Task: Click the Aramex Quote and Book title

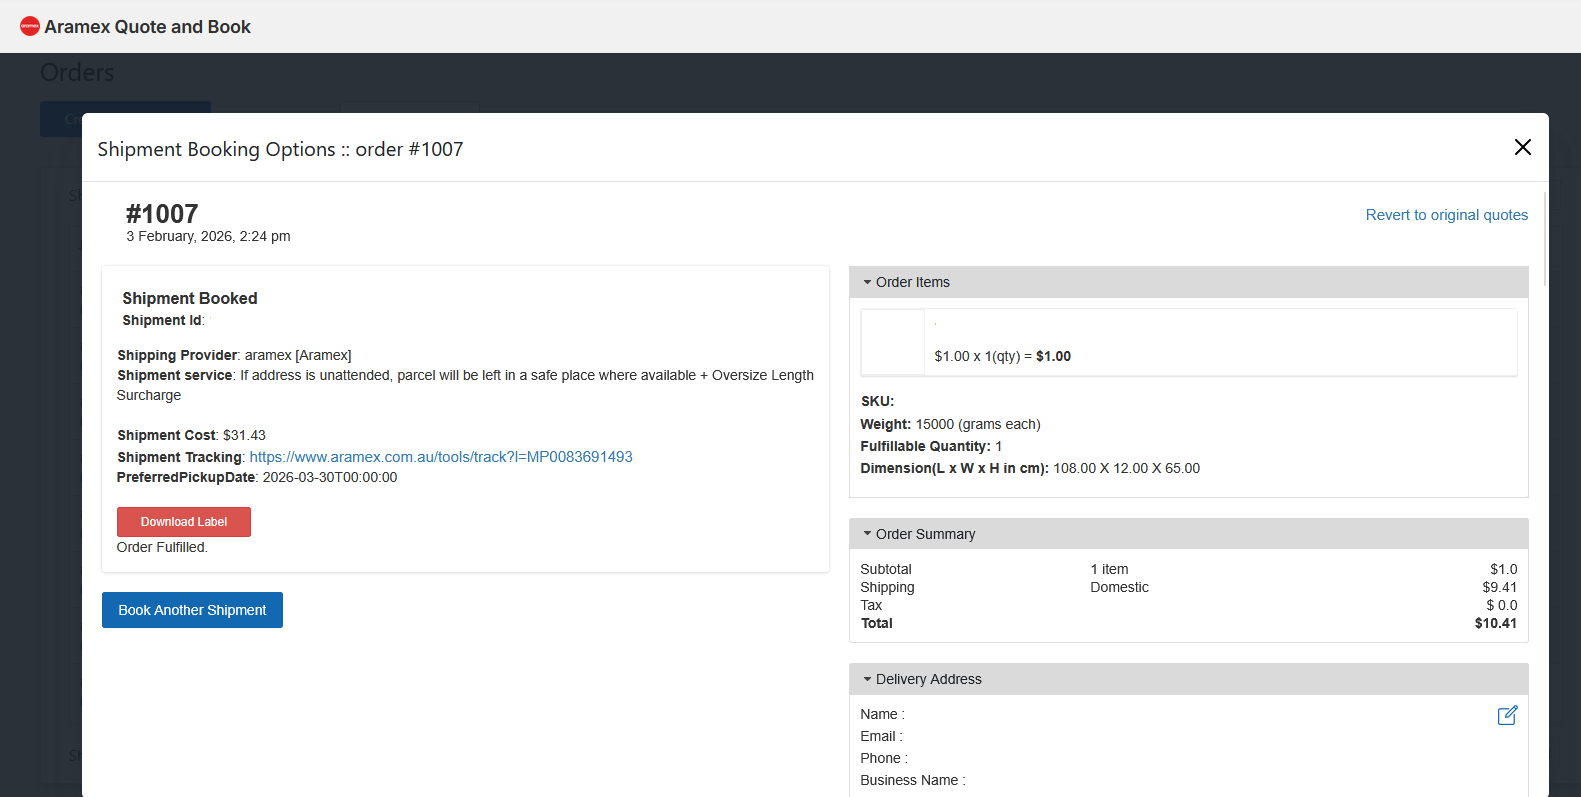Action: (147, 27)
